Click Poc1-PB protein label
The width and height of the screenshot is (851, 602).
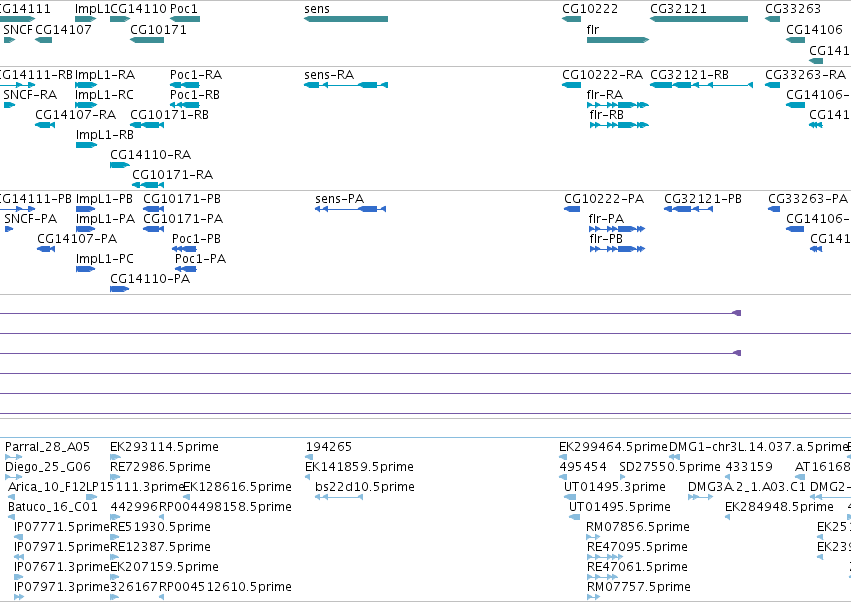click(x=196, y=239)
